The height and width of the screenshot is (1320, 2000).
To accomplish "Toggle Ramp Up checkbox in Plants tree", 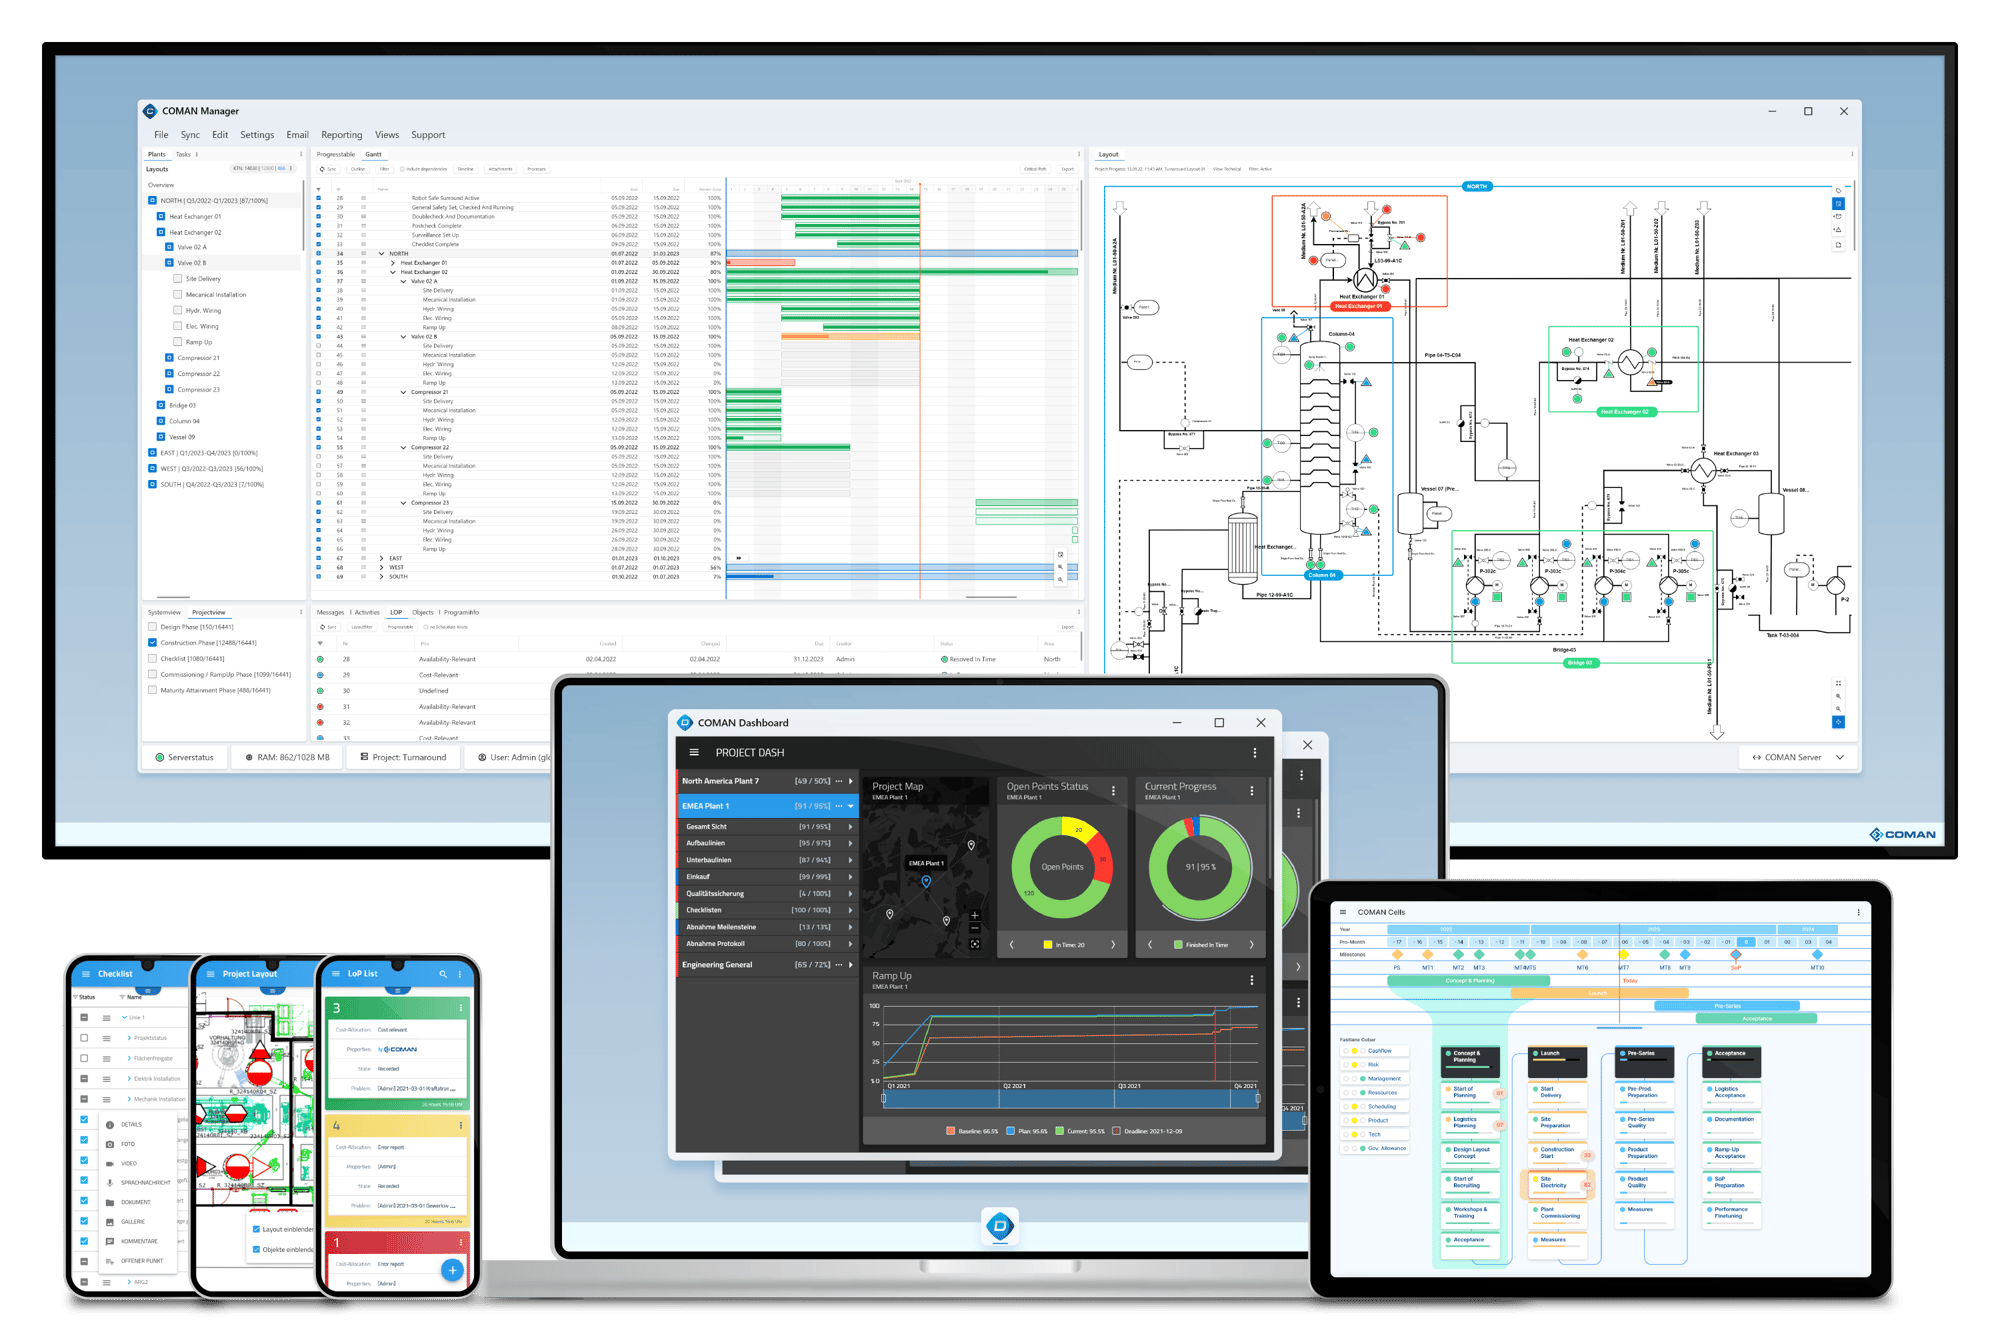I will click(178, 342).
